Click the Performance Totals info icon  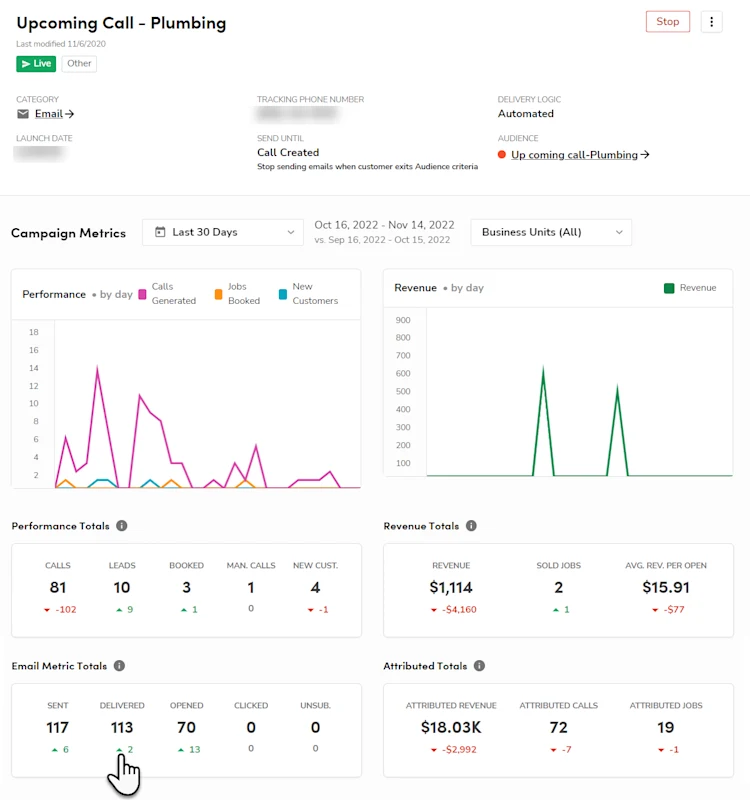pyautogui.click(x=121, y=526)
